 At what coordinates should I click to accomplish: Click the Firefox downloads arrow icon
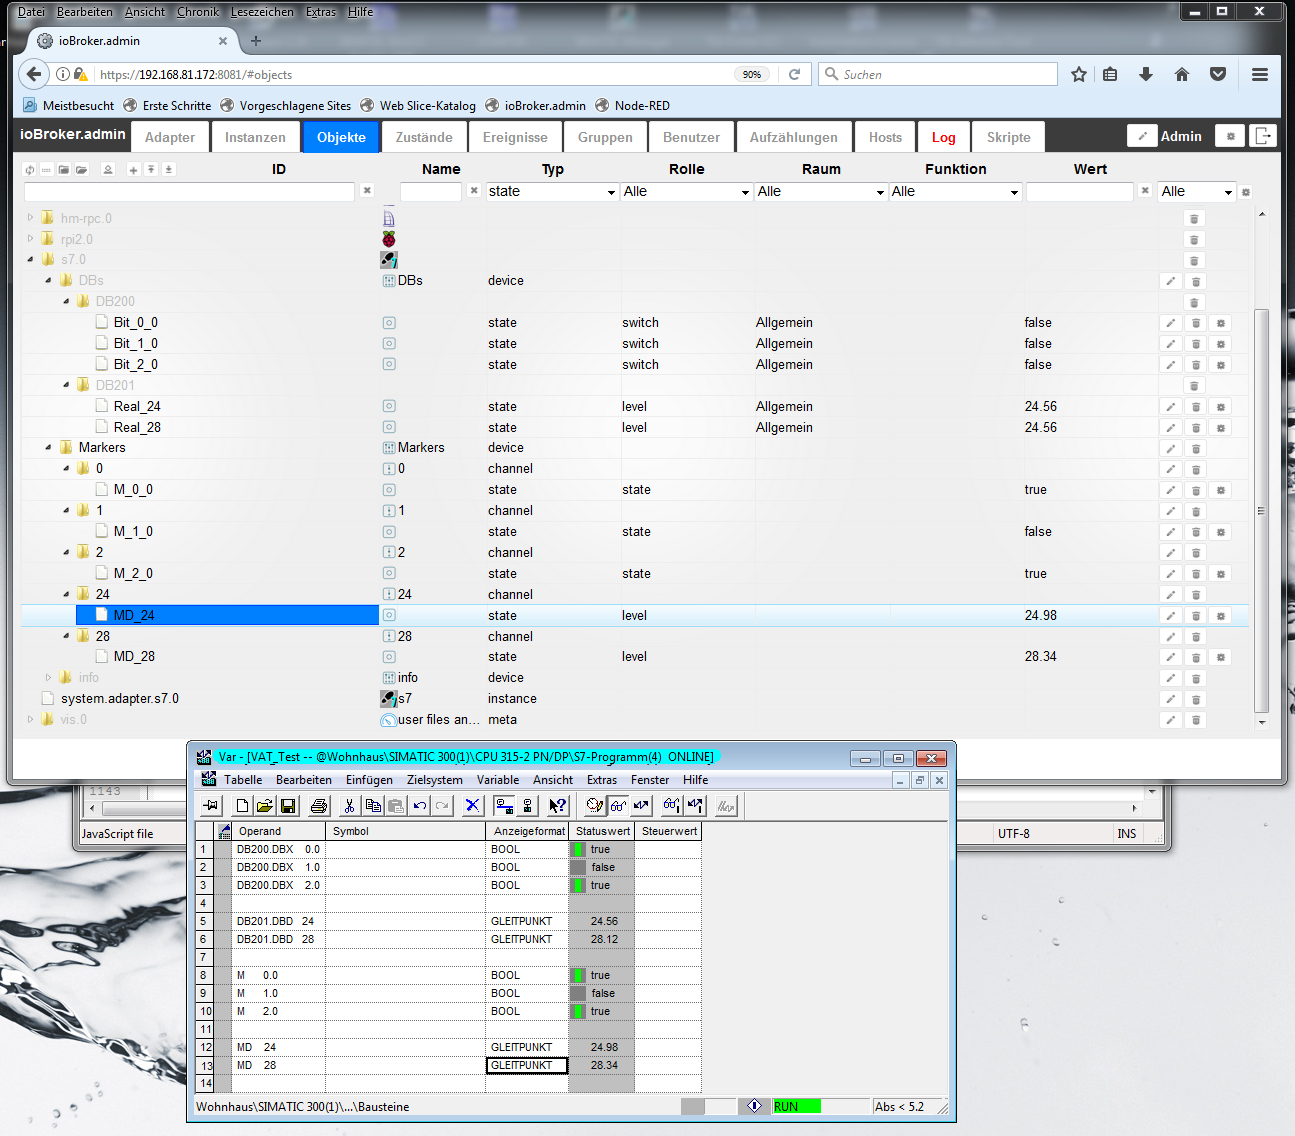coord(1146,74)
